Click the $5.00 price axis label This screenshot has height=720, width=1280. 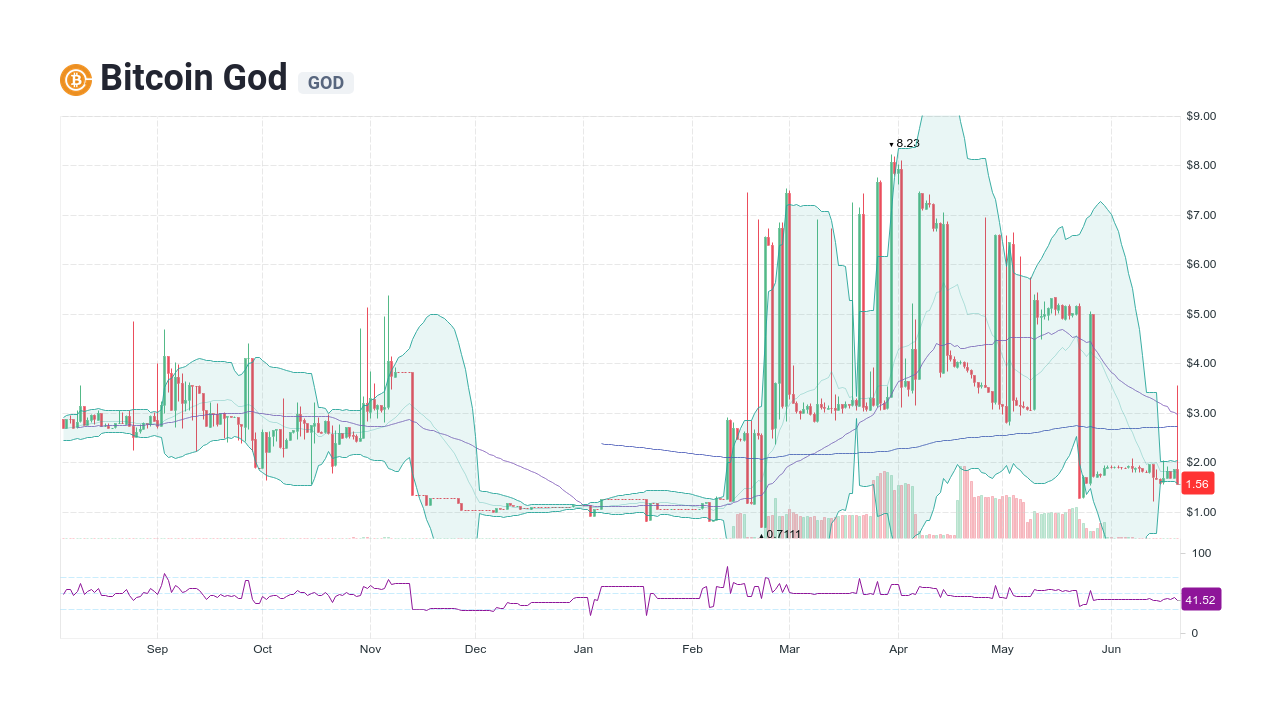(1201, 314)
